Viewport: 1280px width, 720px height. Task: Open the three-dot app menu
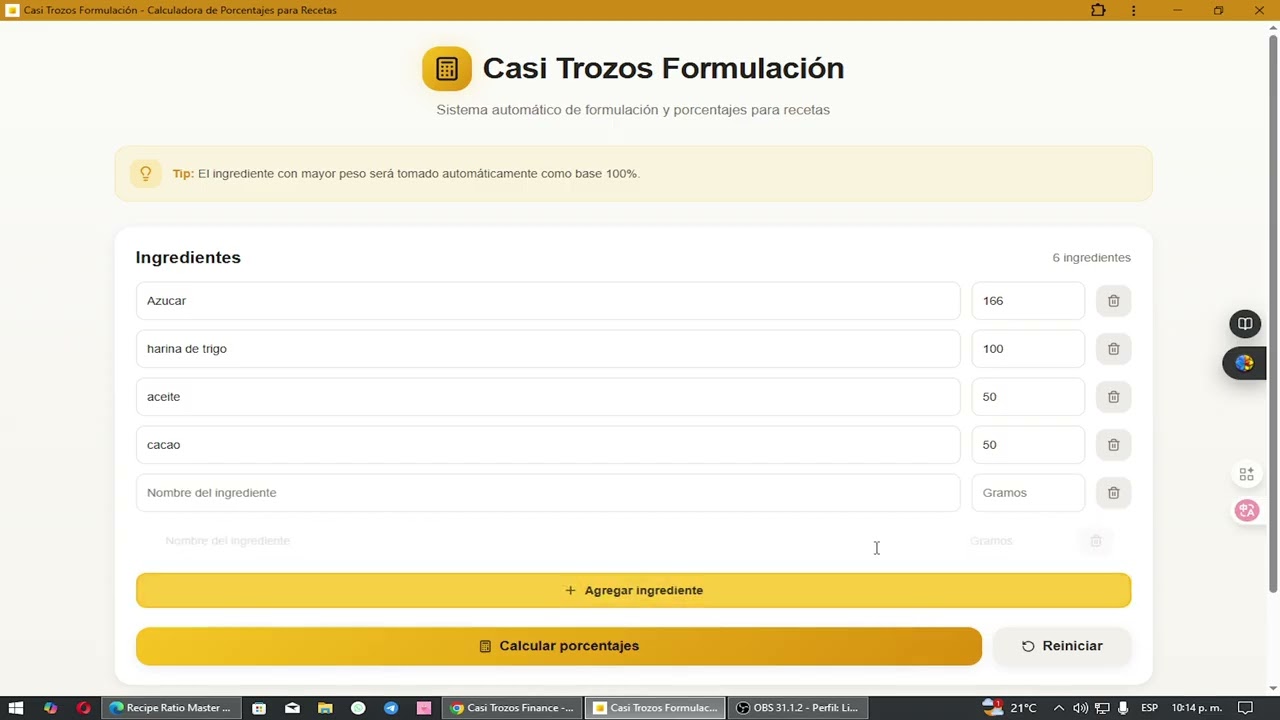[1133, 10]
